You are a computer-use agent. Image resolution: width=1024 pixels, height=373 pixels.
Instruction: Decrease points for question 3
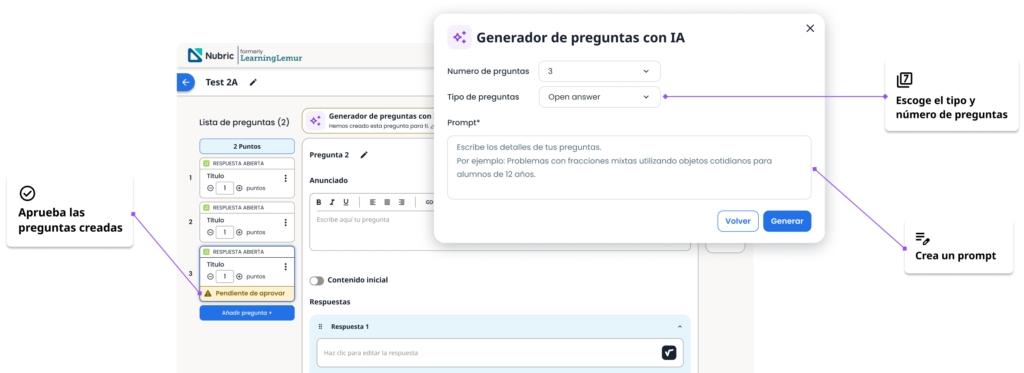coord(210,276)
